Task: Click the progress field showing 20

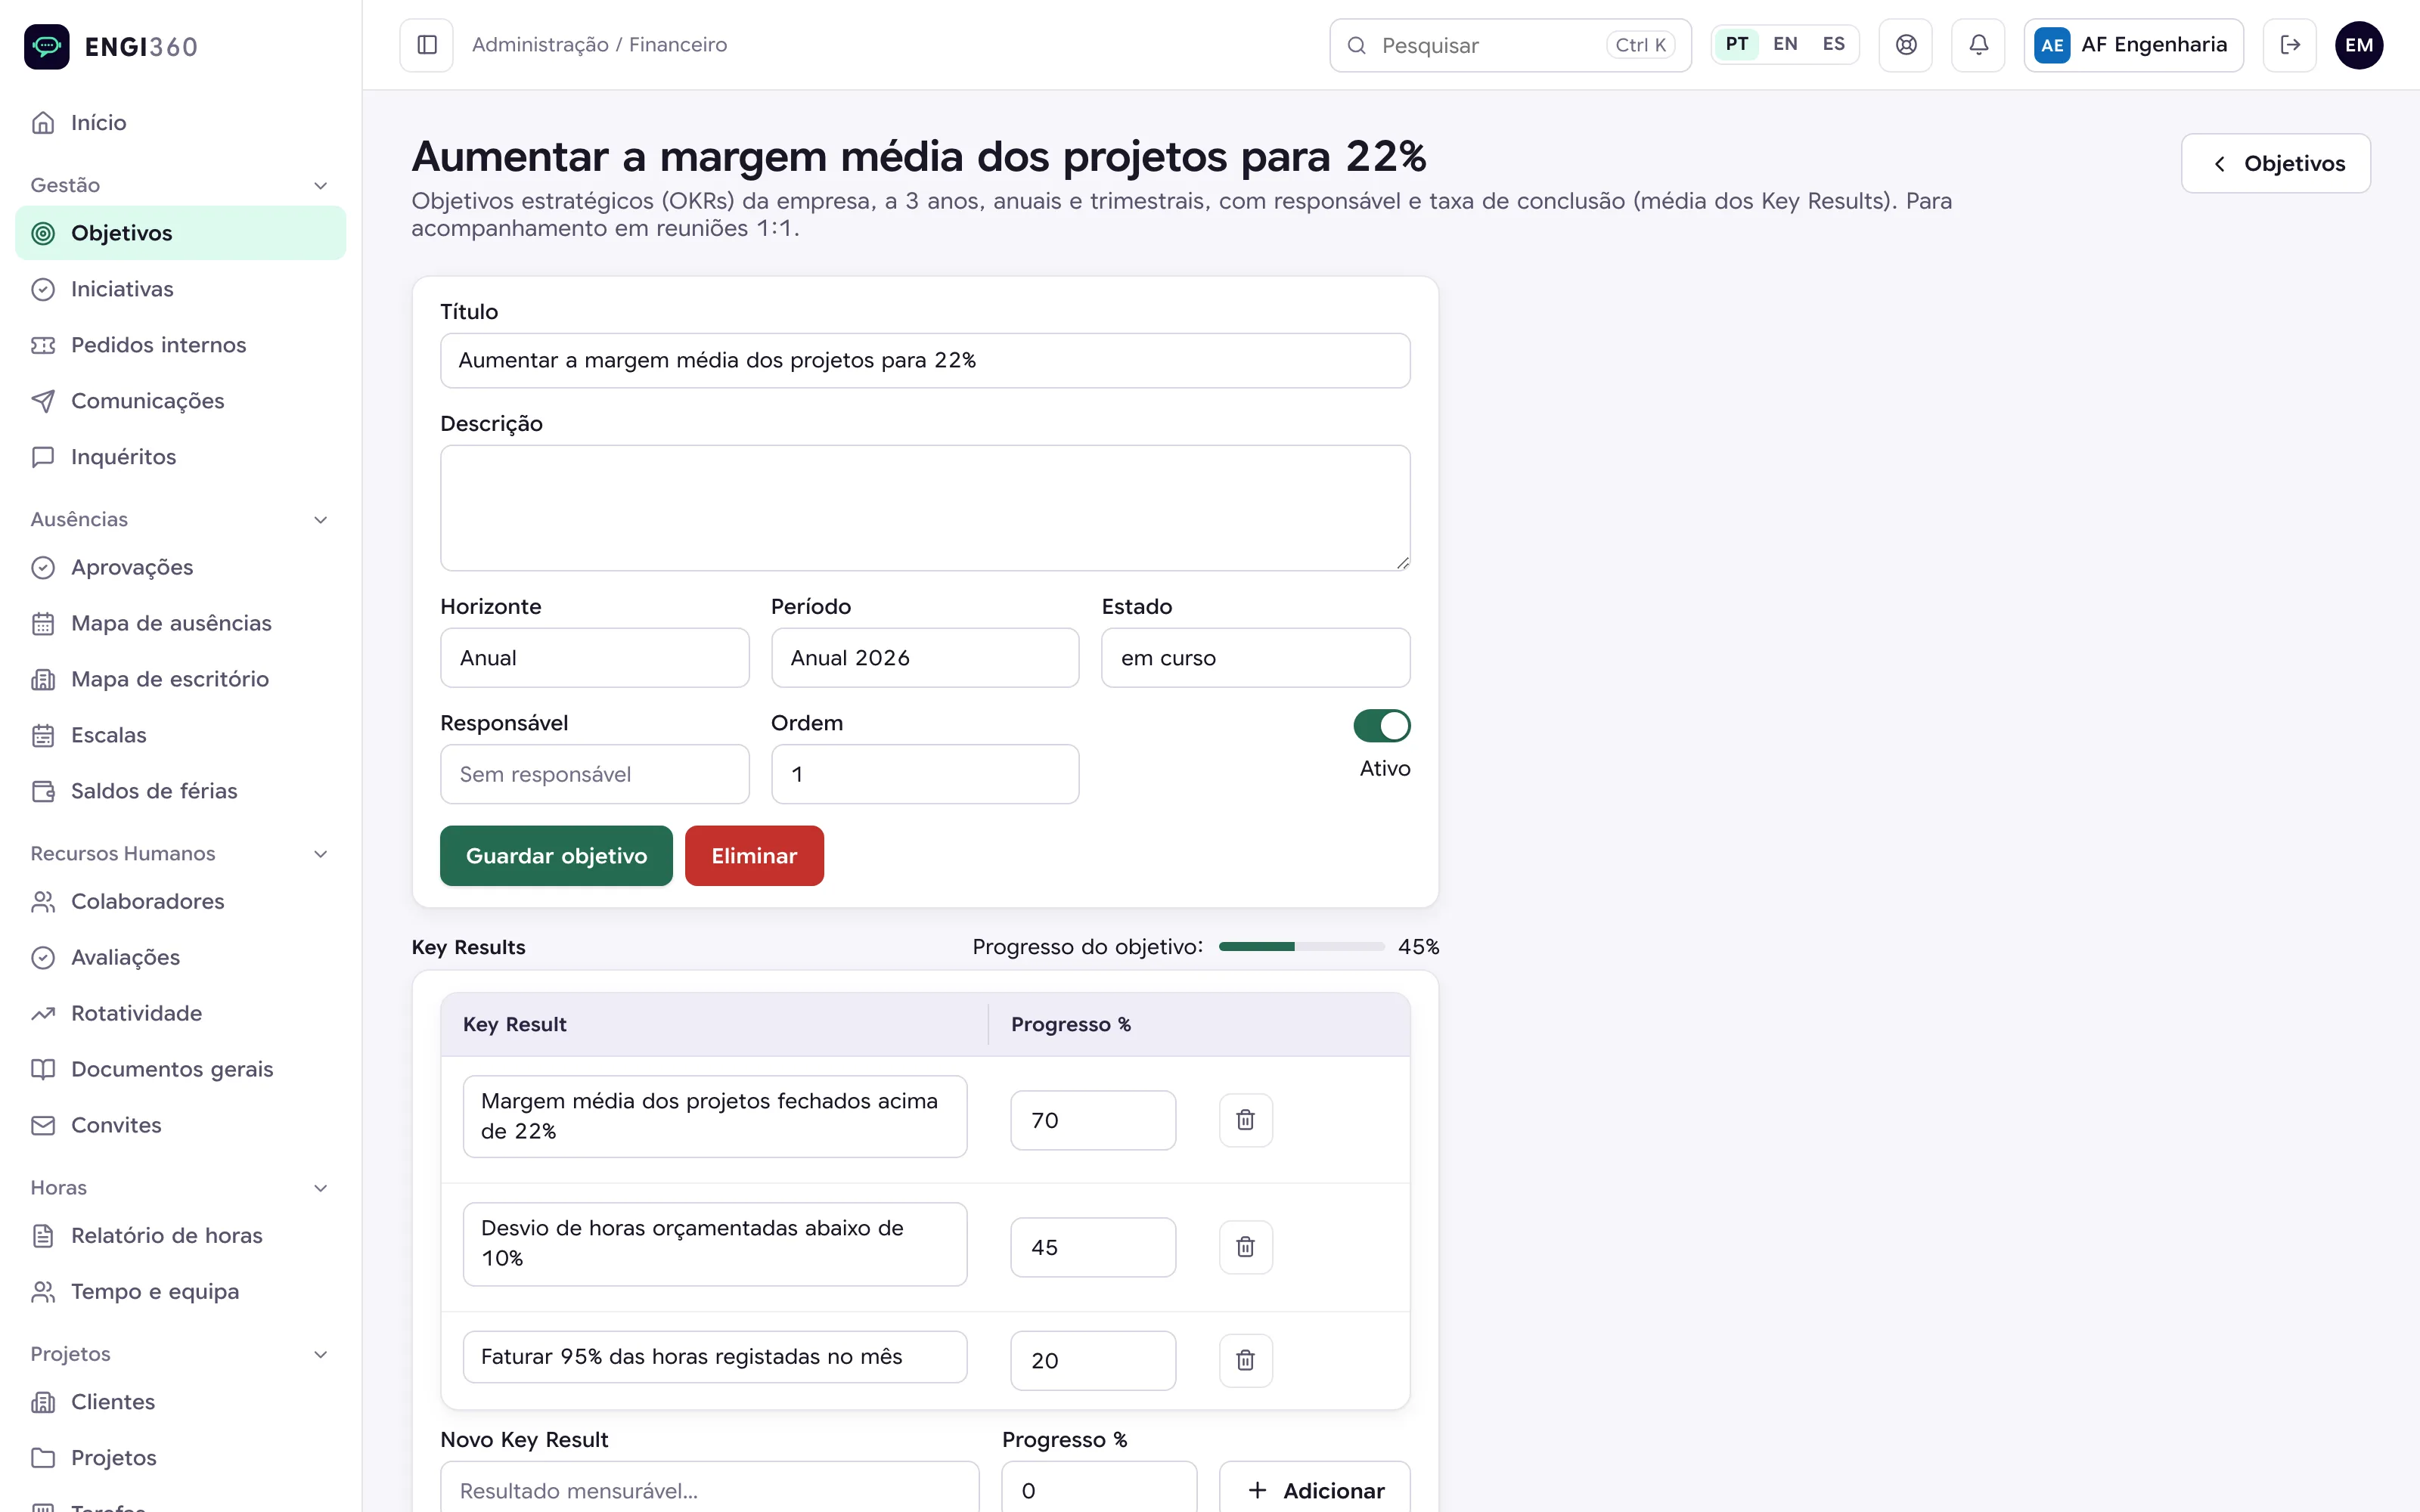Action: tap(1092, 1360)
